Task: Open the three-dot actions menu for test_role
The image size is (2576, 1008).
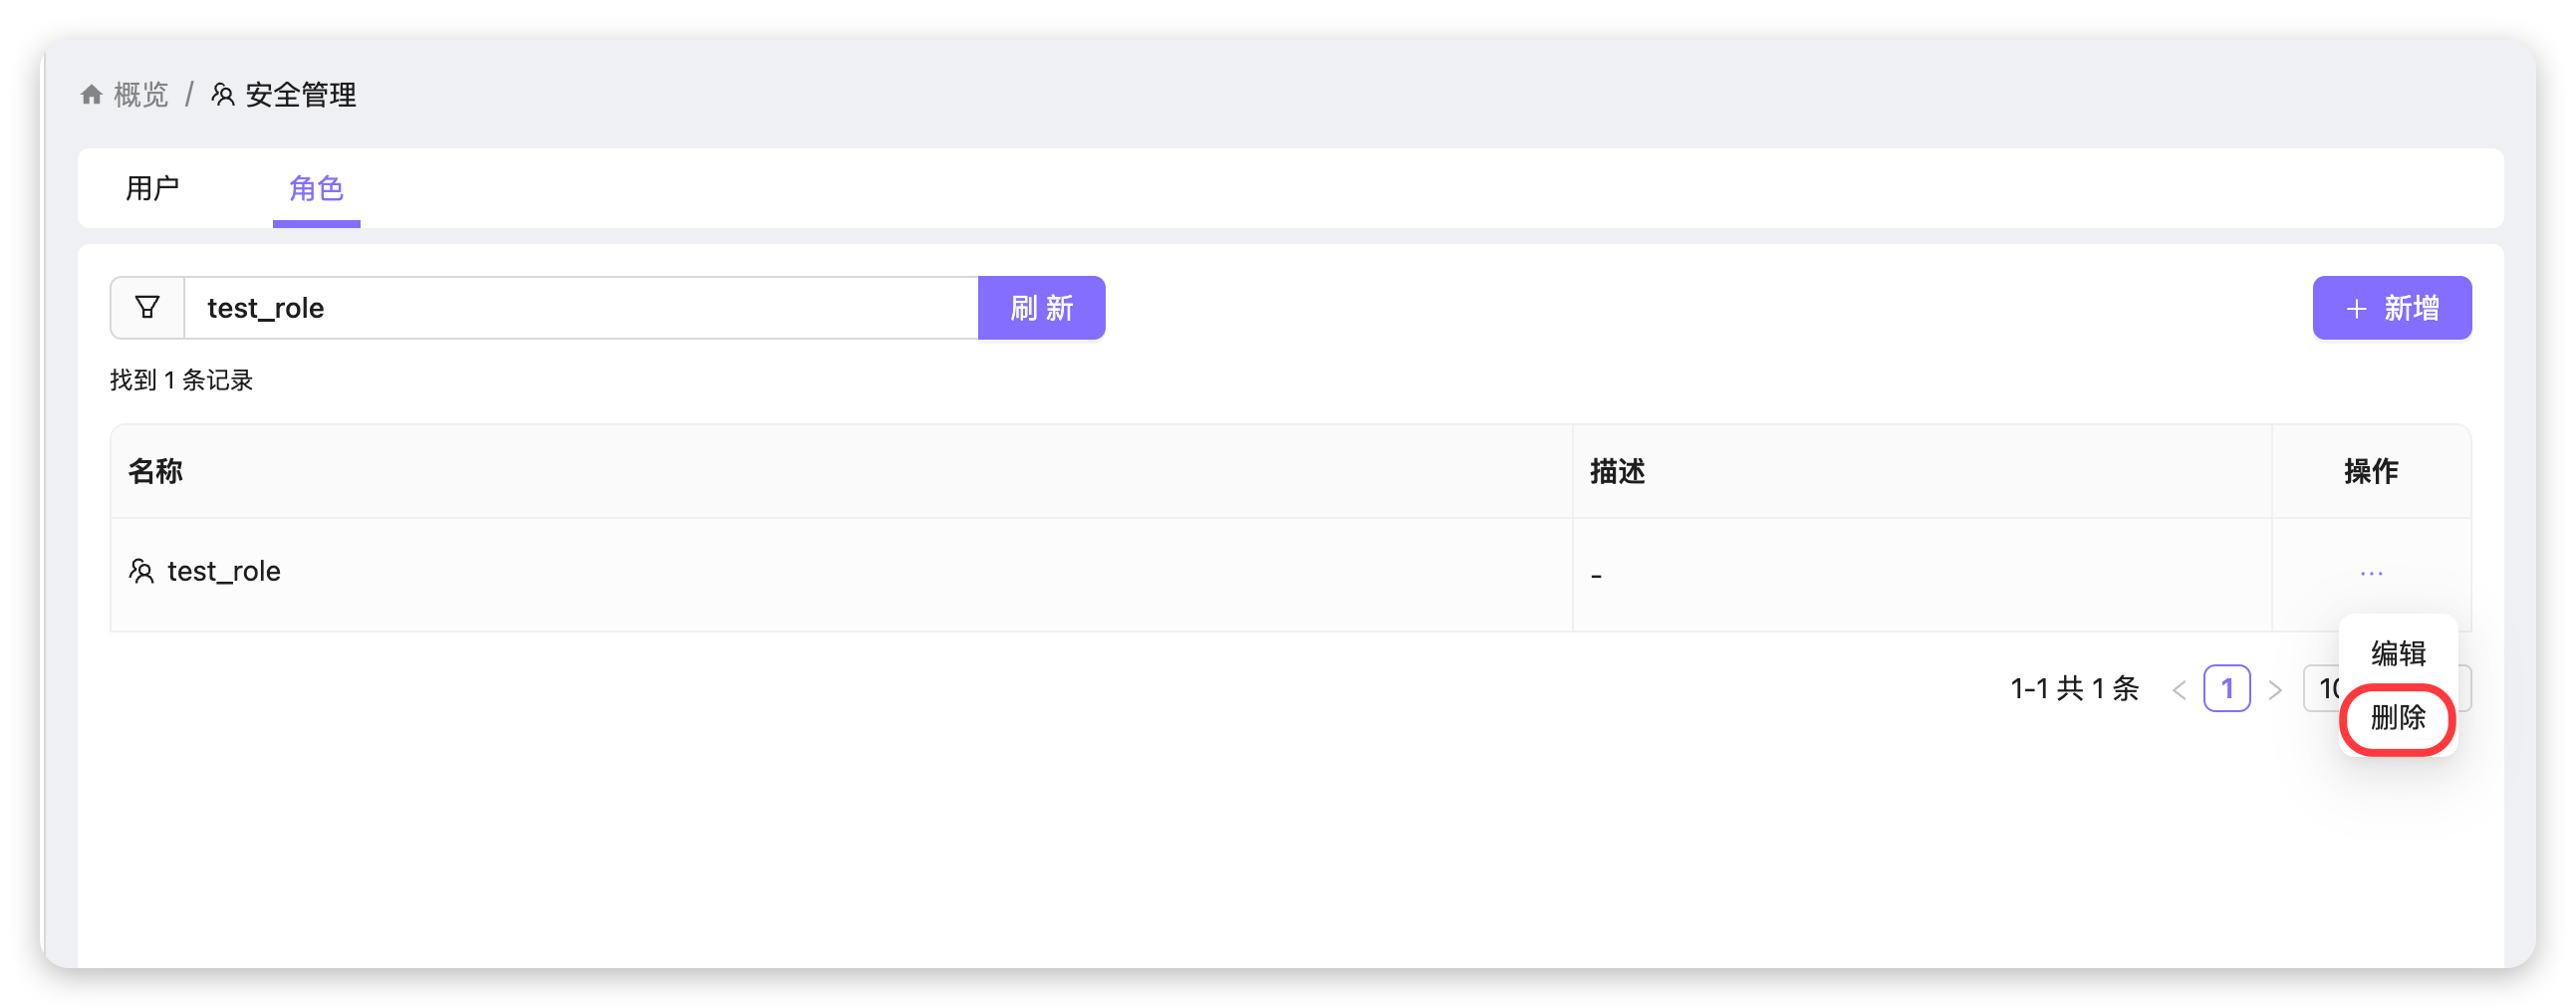Action: (2371, 573)
